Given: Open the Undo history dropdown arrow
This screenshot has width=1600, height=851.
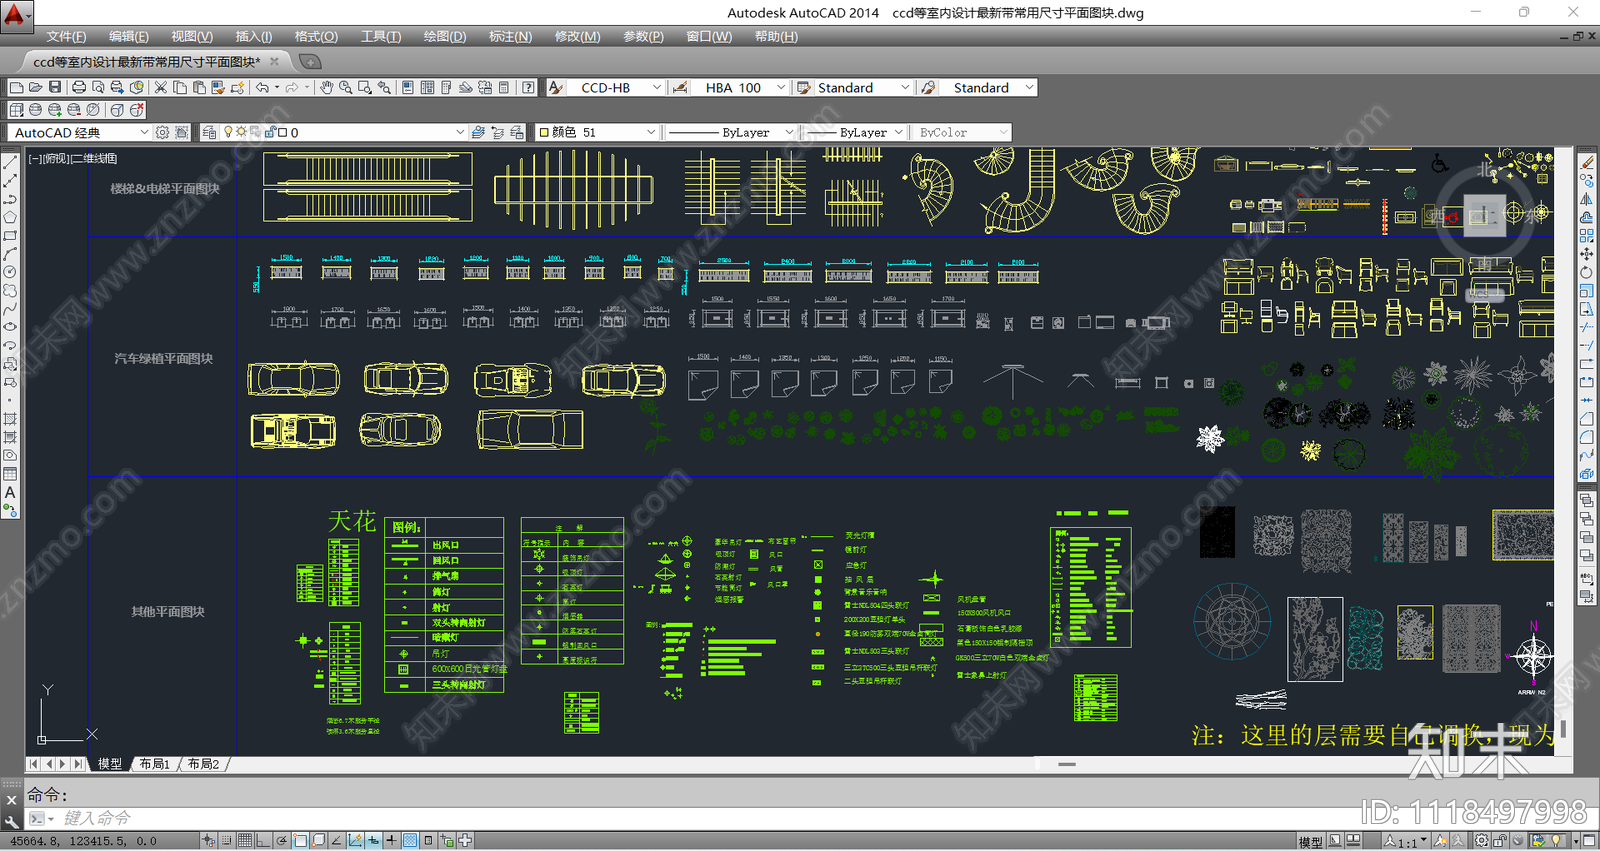Looking at the screenshot, I should point(277,88).
